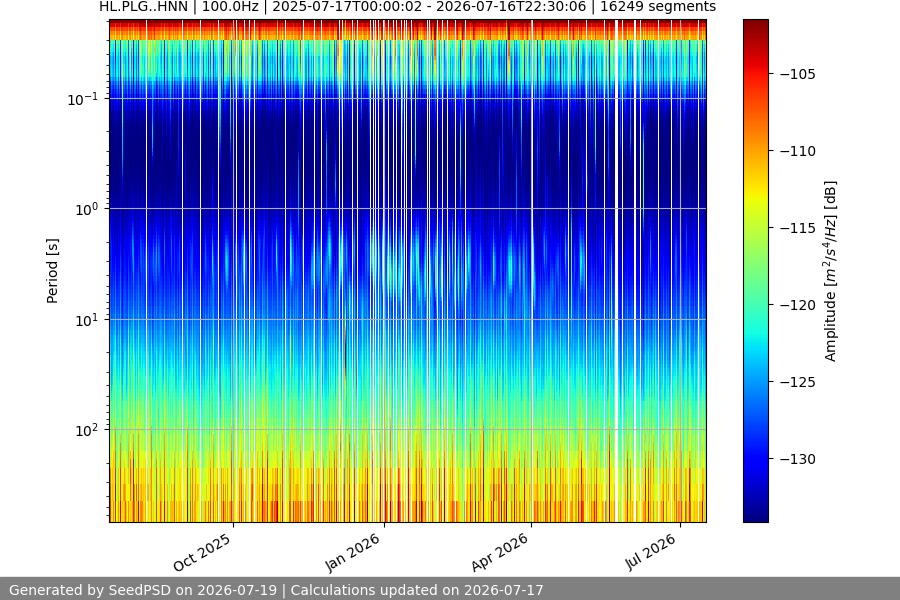Click the 'Jan 2026' x-axis label
Screen dimensions: 900x600
tap(352, 552)
